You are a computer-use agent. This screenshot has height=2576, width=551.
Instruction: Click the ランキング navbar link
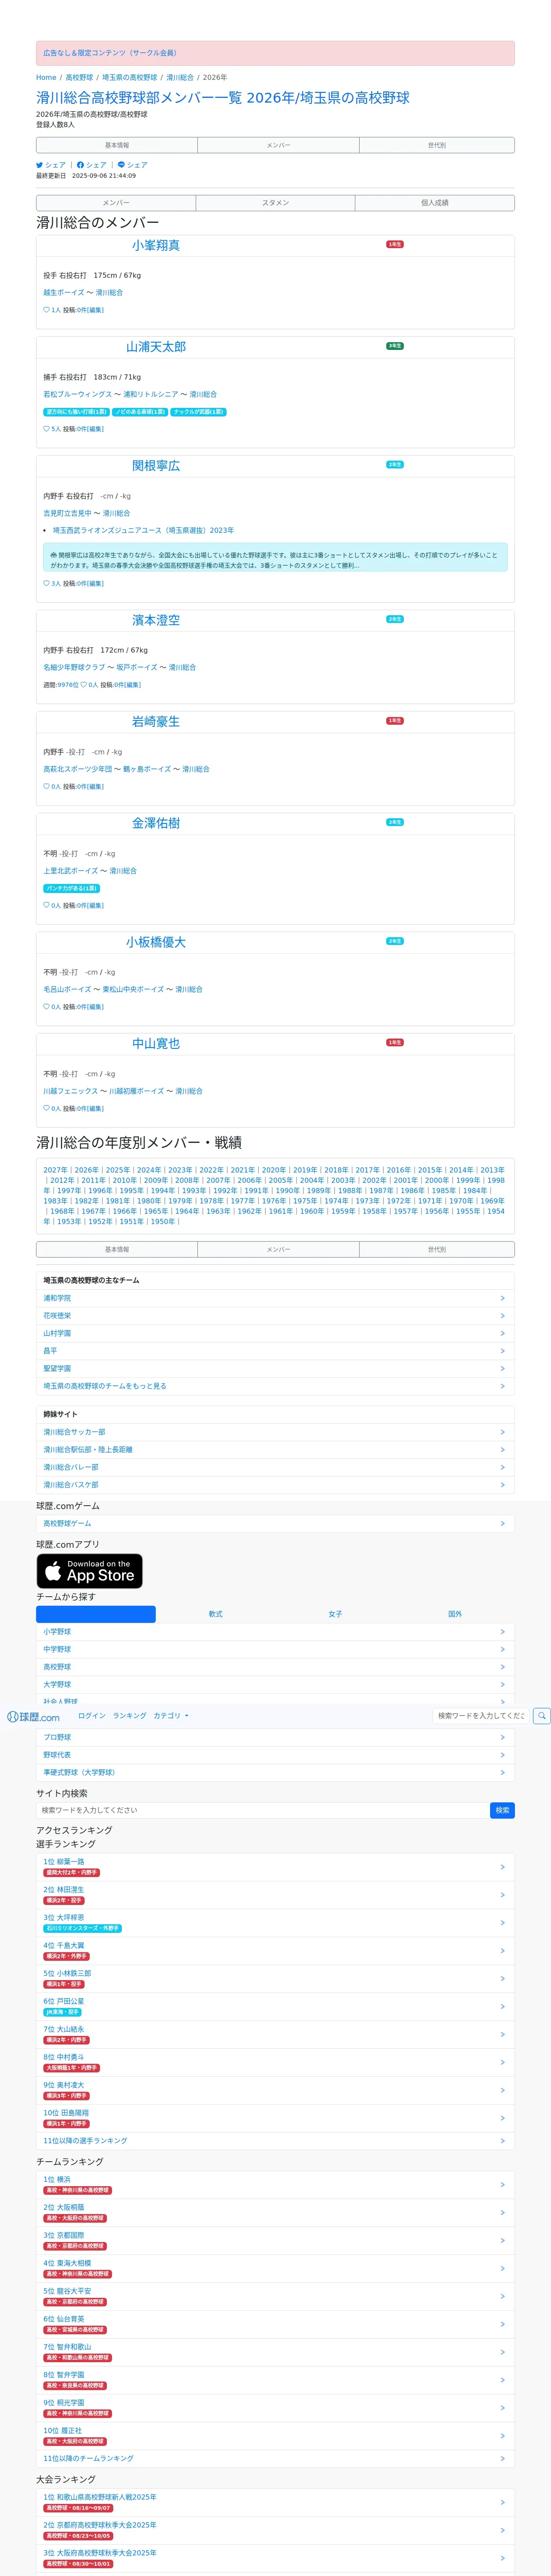click(x=129, y=1716)
